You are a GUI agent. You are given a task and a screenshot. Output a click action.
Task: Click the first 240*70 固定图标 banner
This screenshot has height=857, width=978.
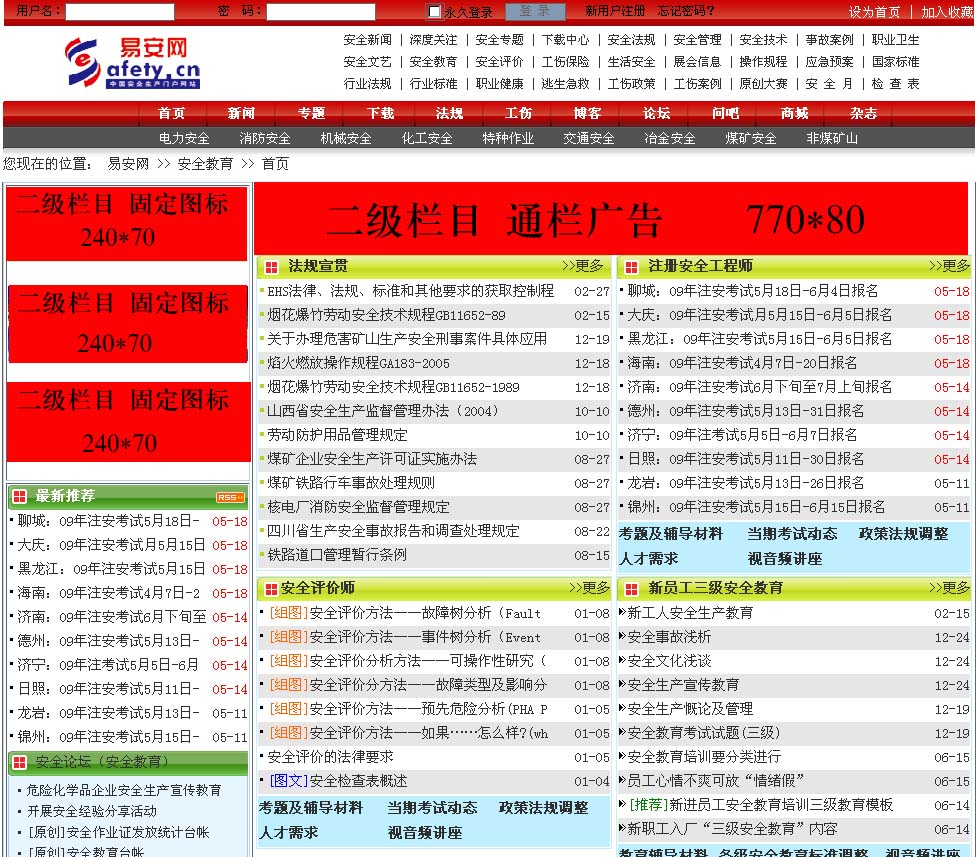(127, 223)
